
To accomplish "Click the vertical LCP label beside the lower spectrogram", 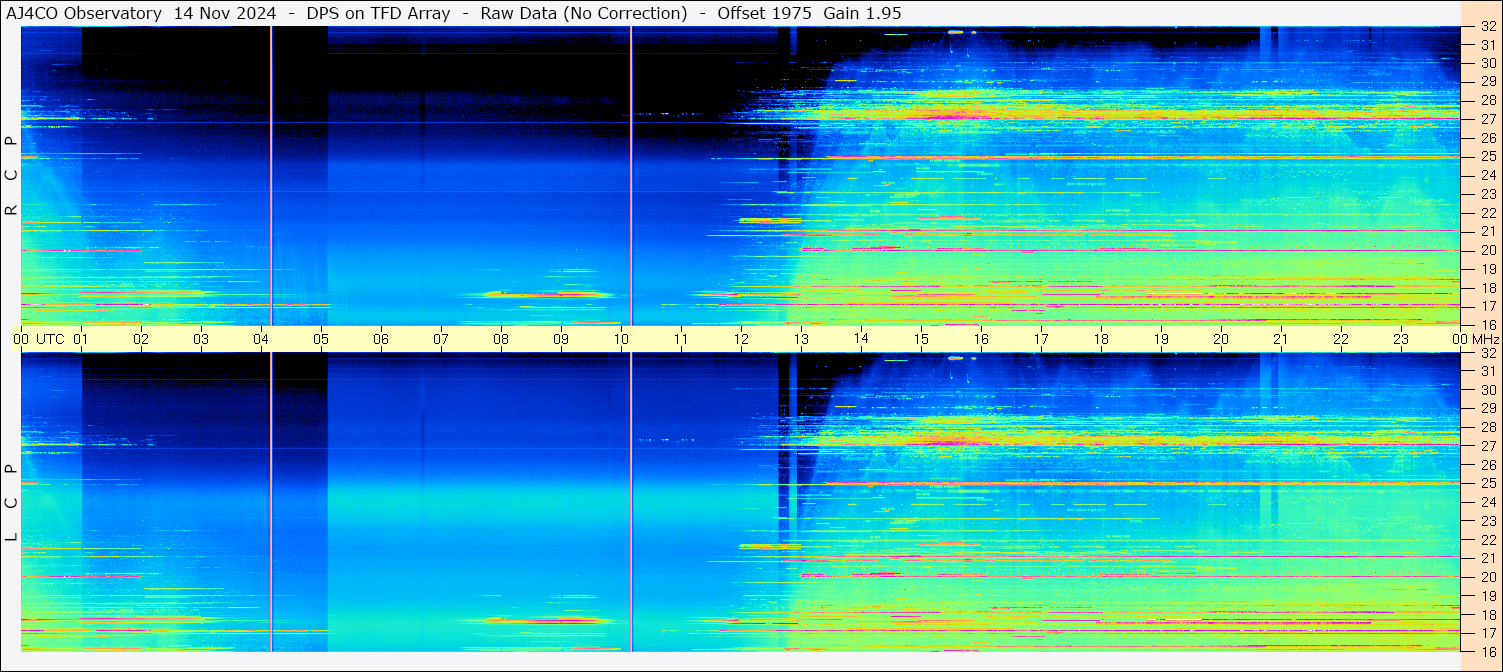I will [11, 503].
